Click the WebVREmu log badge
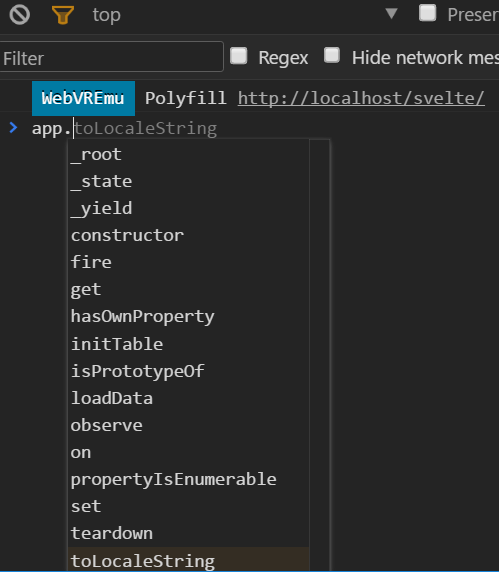The image size is (504, 575). (83, 98)
